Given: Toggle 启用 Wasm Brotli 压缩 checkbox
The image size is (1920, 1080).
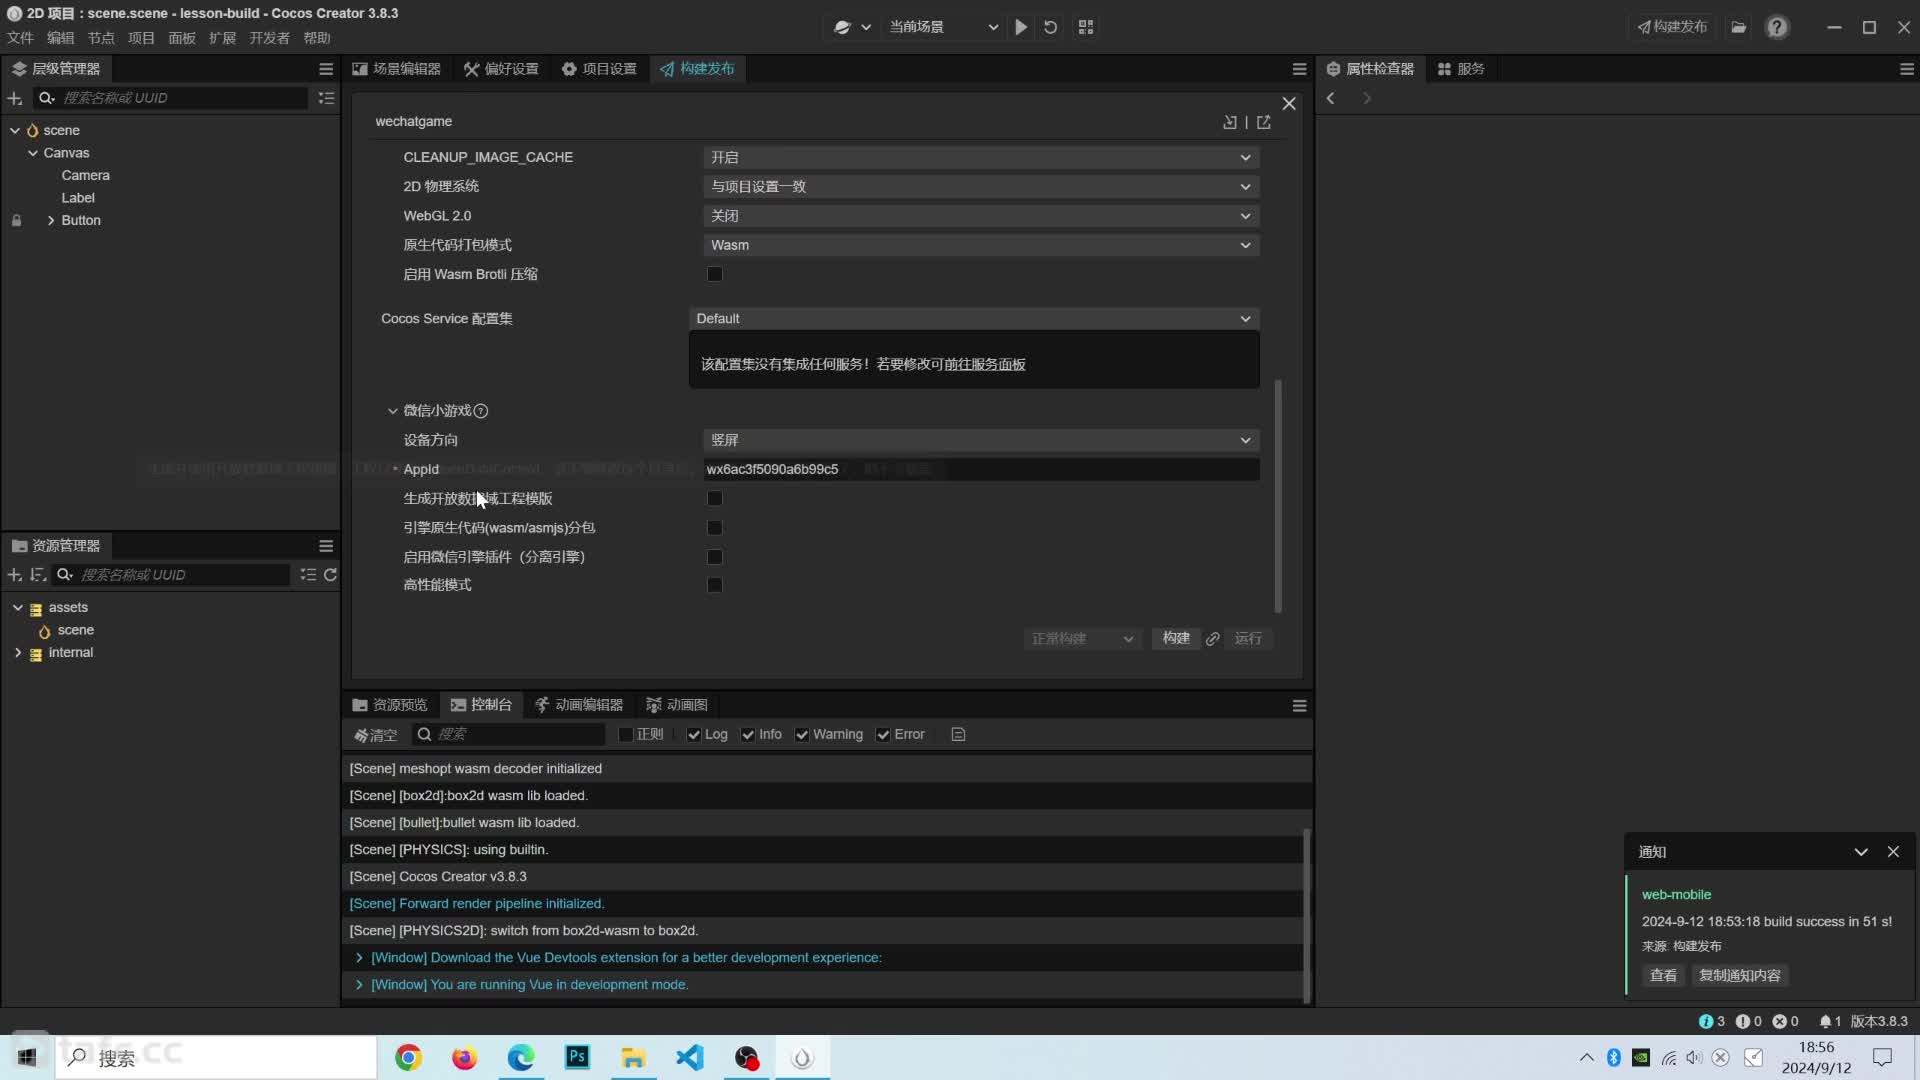Looking at the screenshot, I should (714, 274).
